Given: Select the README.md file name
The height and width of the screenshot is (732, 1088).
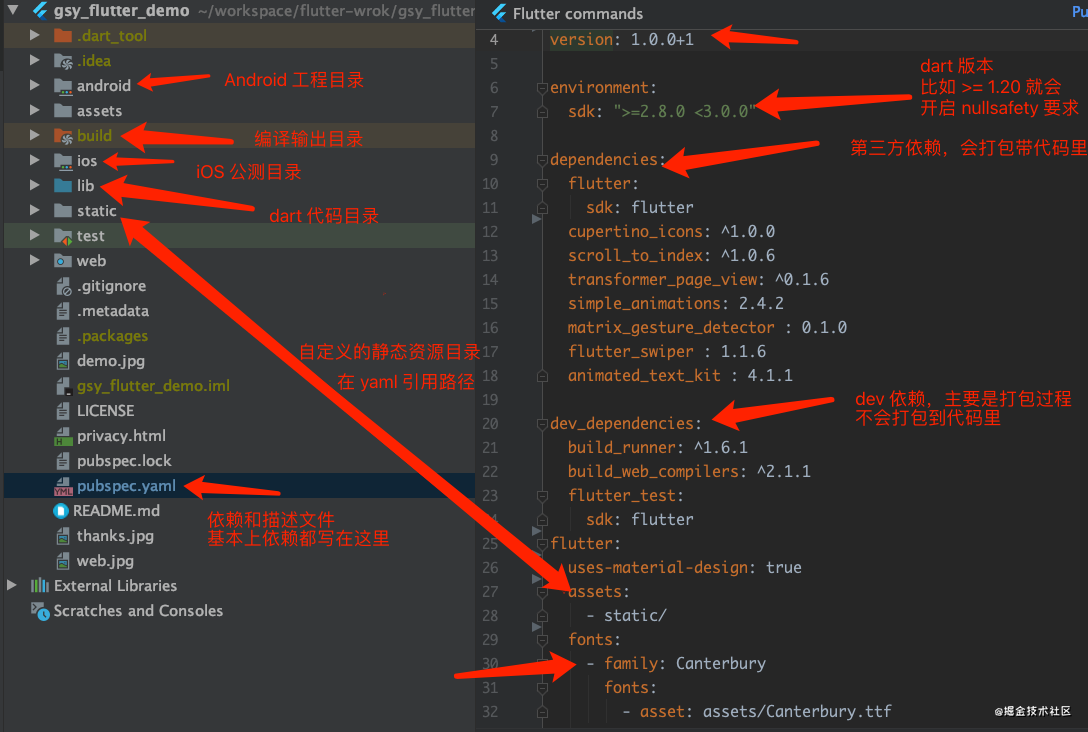Looking at the screenshot, I should 117,511.
